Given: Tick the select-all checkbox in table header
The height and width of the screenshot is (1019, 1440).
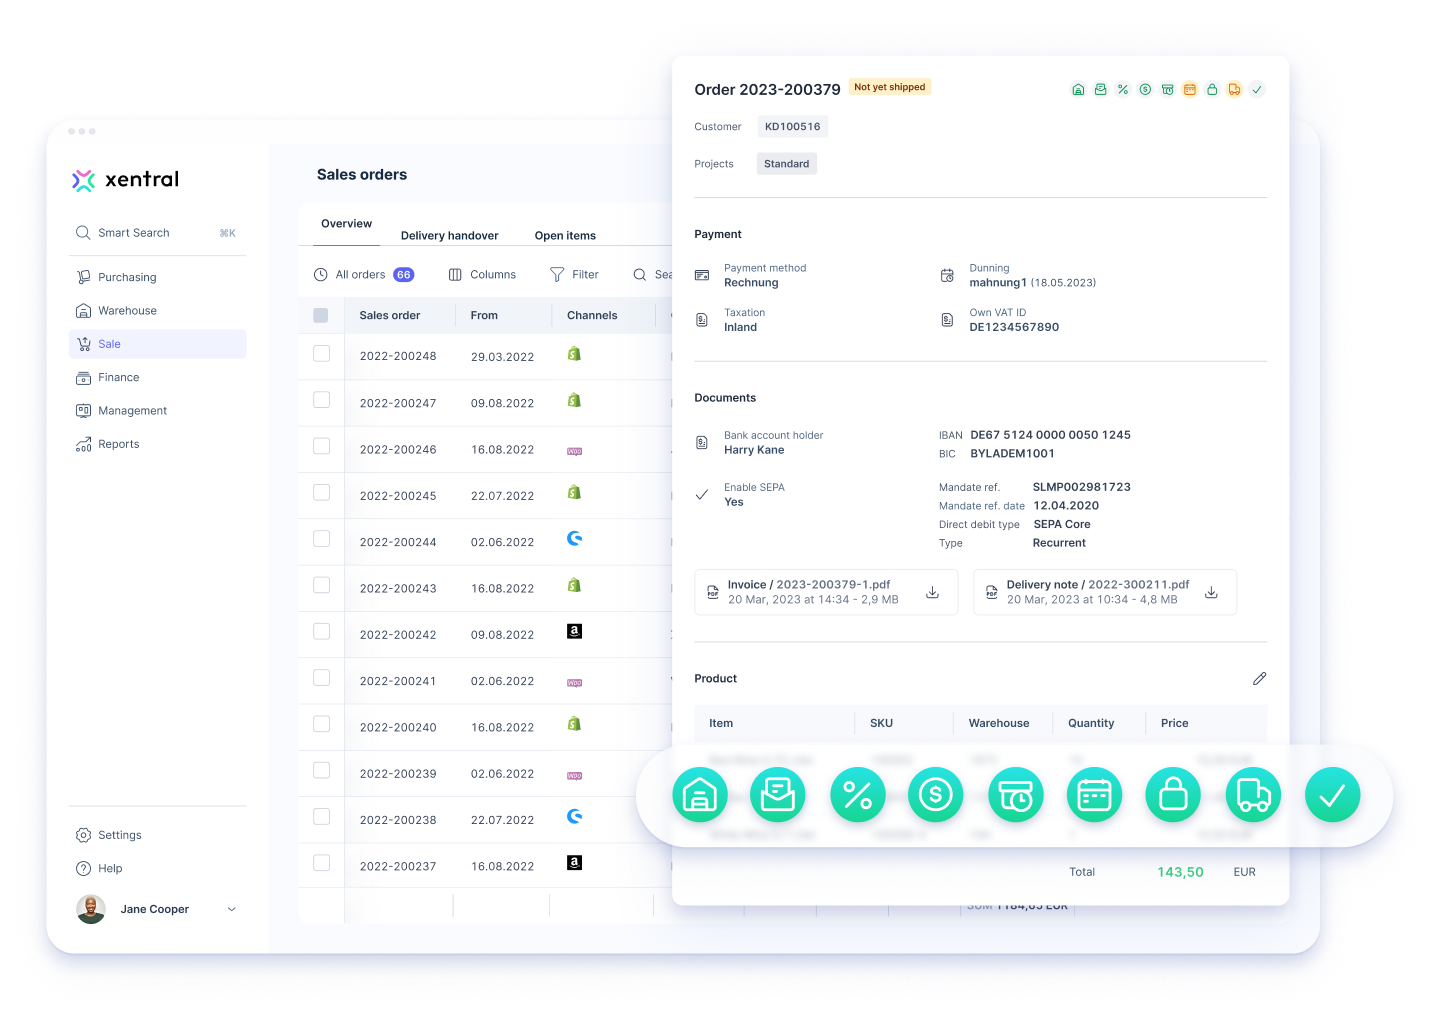Looking at the screenshot, I should [x=321, y=315].
